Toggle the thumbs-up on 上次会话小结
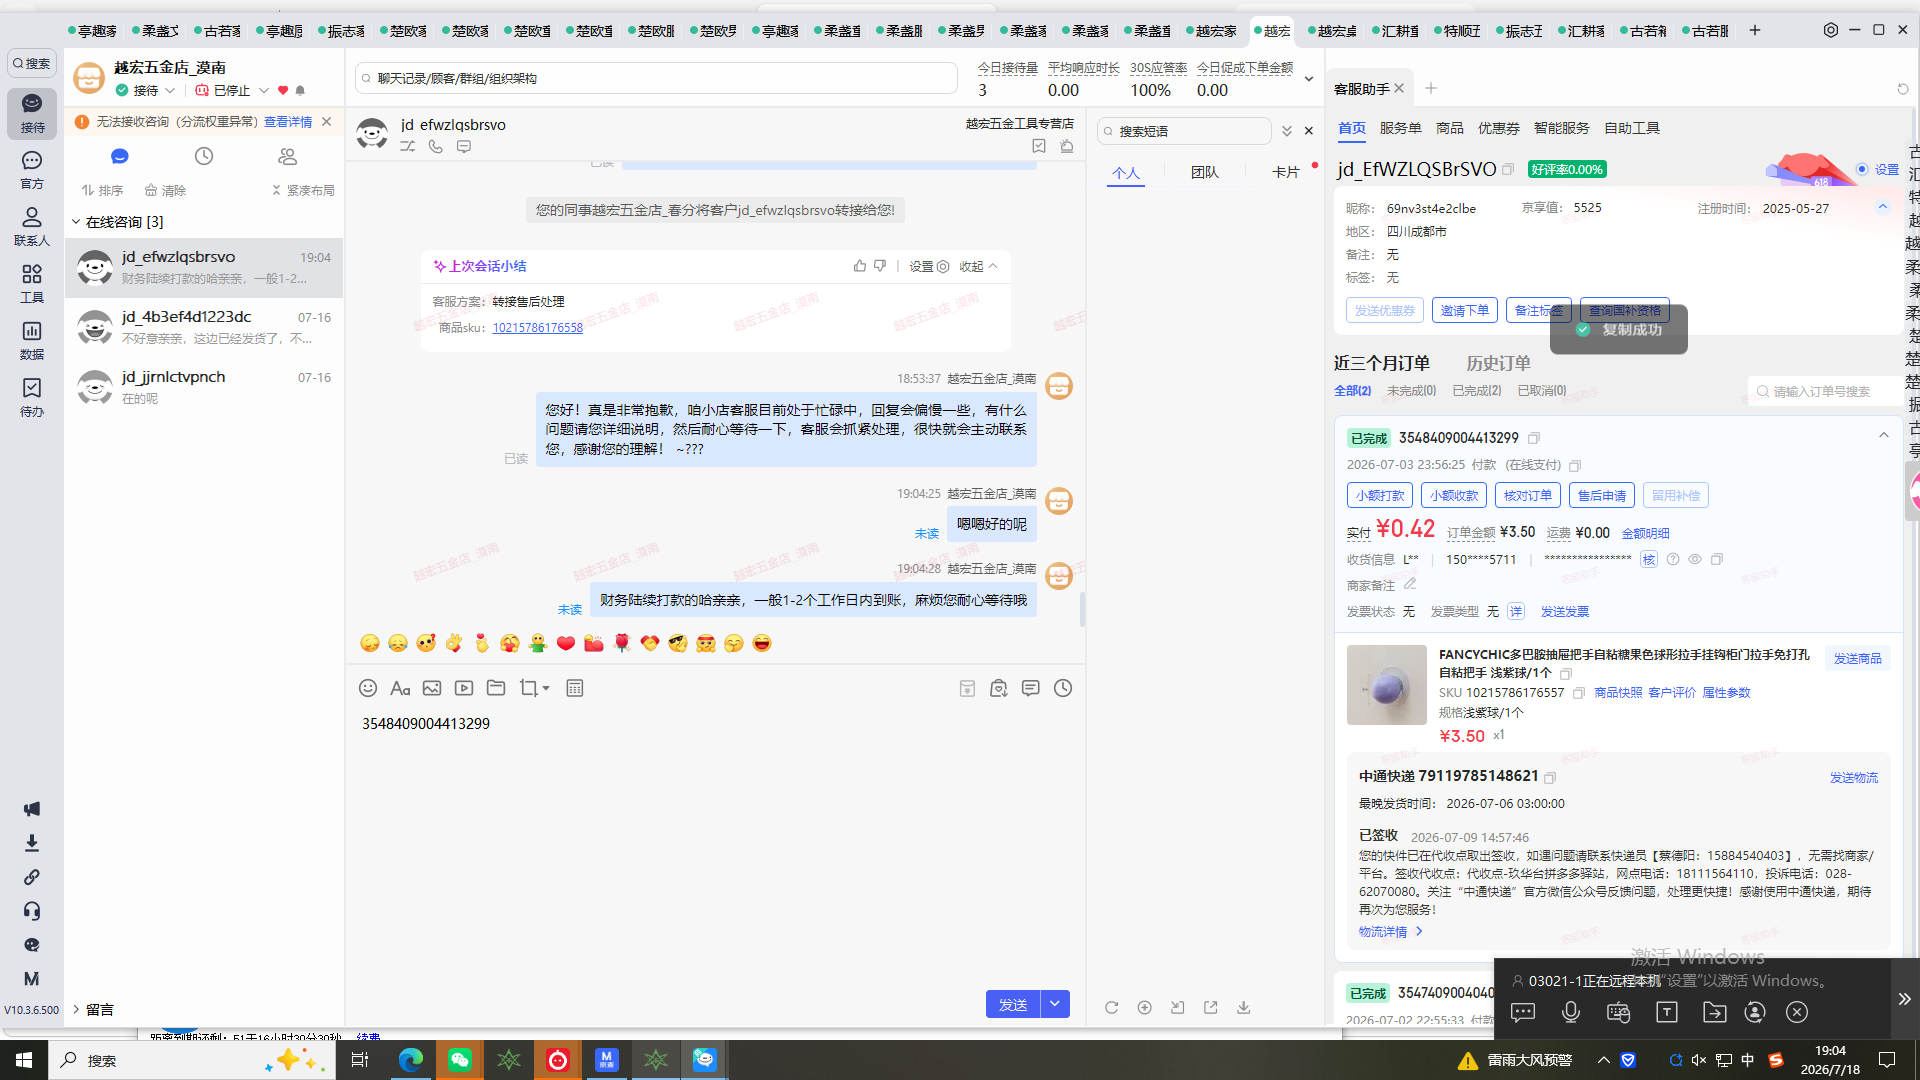This screenshot has width=1920, height=1080. (860, 266)
